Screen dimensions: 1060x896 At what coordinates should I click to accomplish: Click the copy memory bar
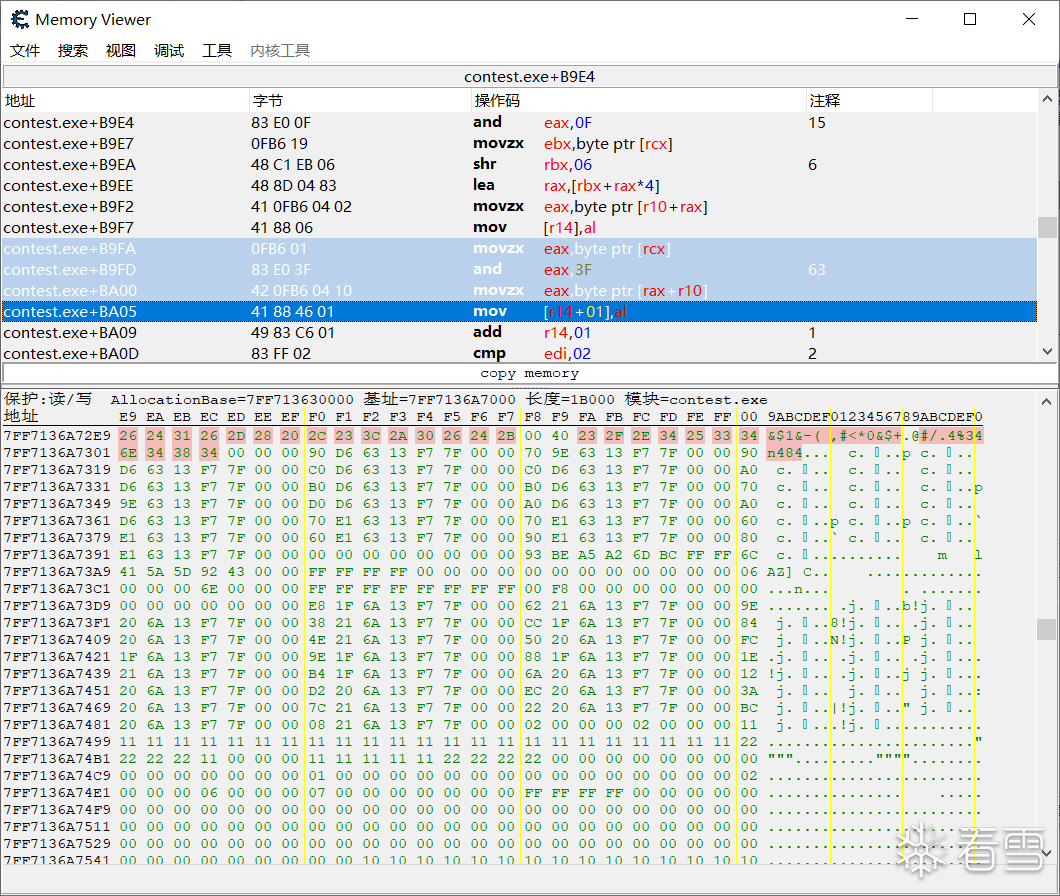point(529,373)
